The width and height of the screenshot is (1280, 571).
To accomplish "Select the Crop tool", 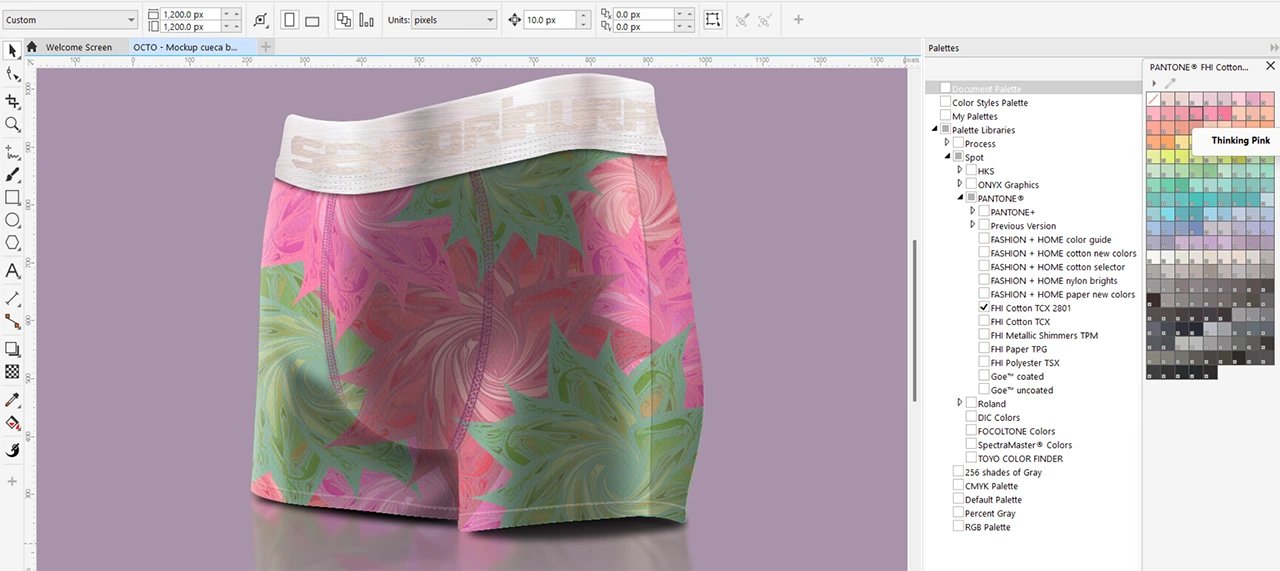I will click(12, 101).
